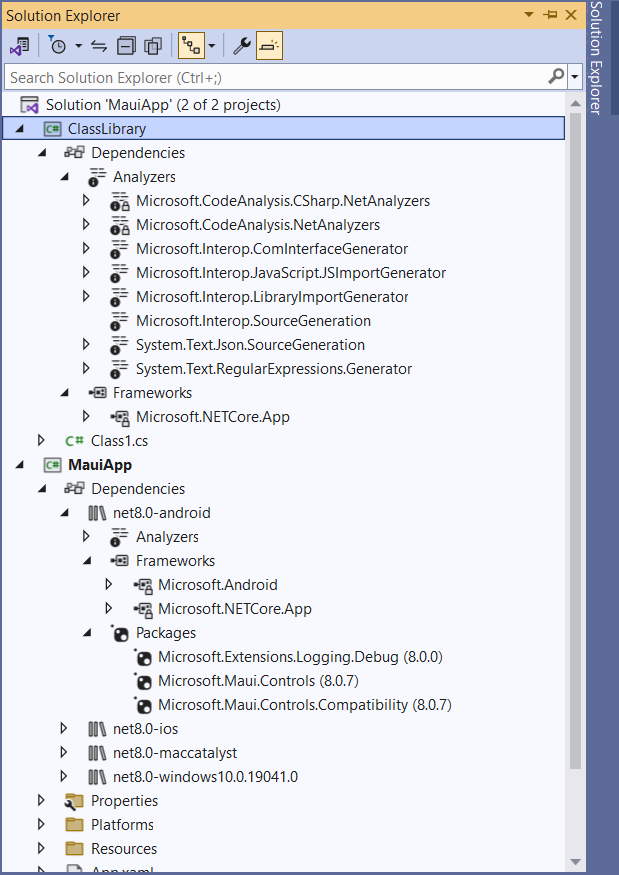The height and width of the screenshot is (875, 619).
Task: Open file nesting options dropdown arrow
Action: tap(212, 46)
